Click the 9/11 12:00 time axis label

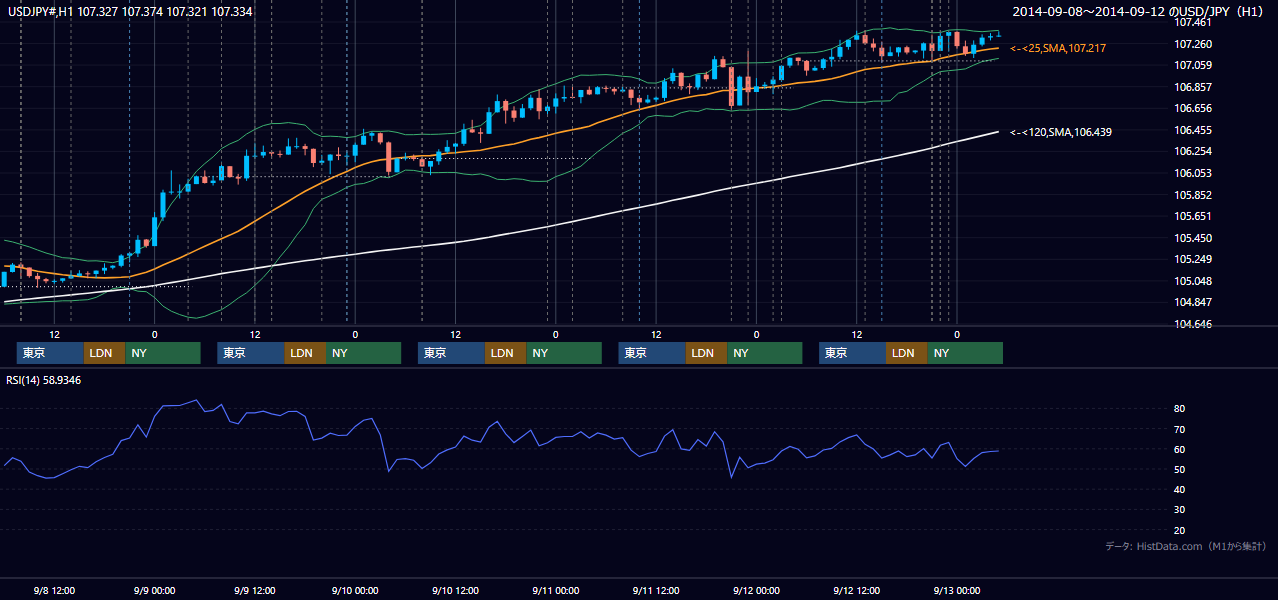[656, 590]
